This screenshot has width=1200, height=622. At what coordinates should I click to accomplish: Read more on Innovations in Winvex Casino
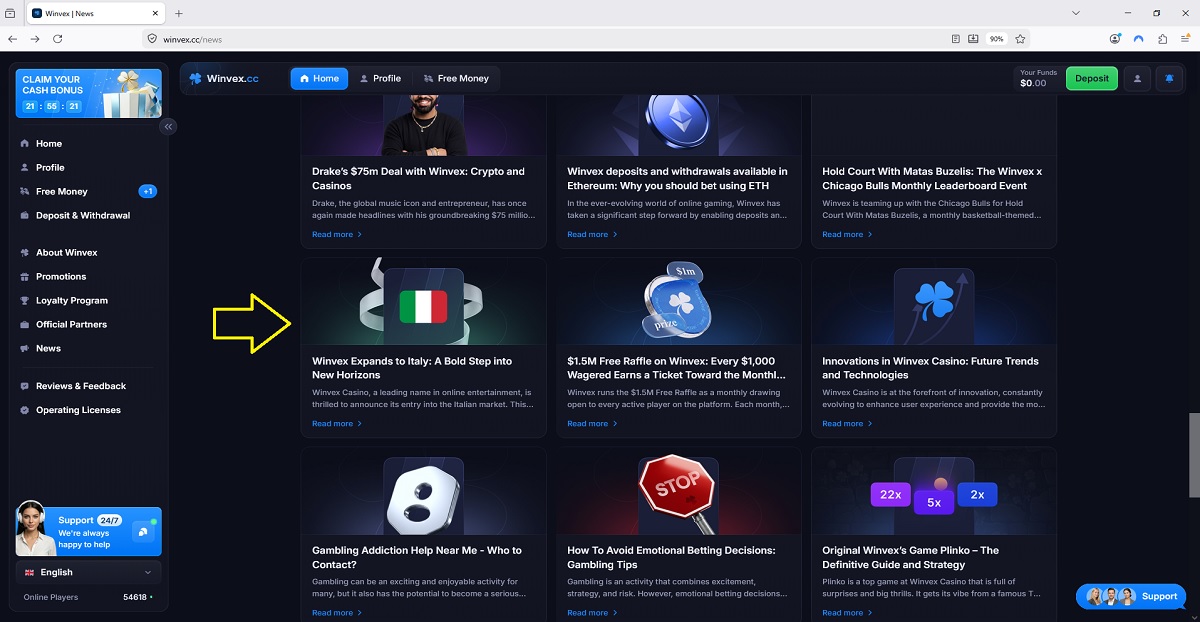pyautogui.click(x=847, y=424)
